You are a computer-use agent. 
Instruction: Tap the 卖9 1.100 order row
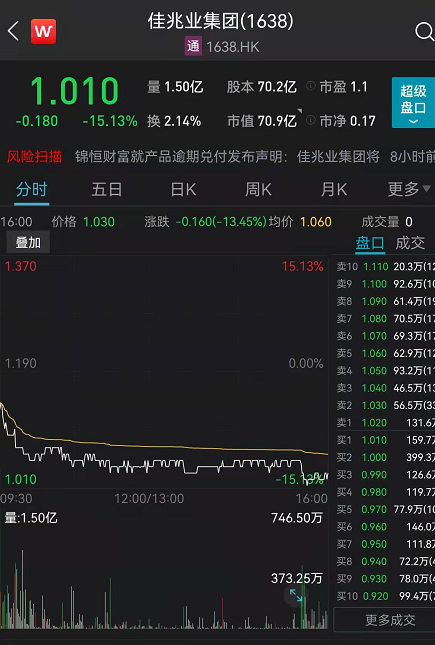click(385, 284)
